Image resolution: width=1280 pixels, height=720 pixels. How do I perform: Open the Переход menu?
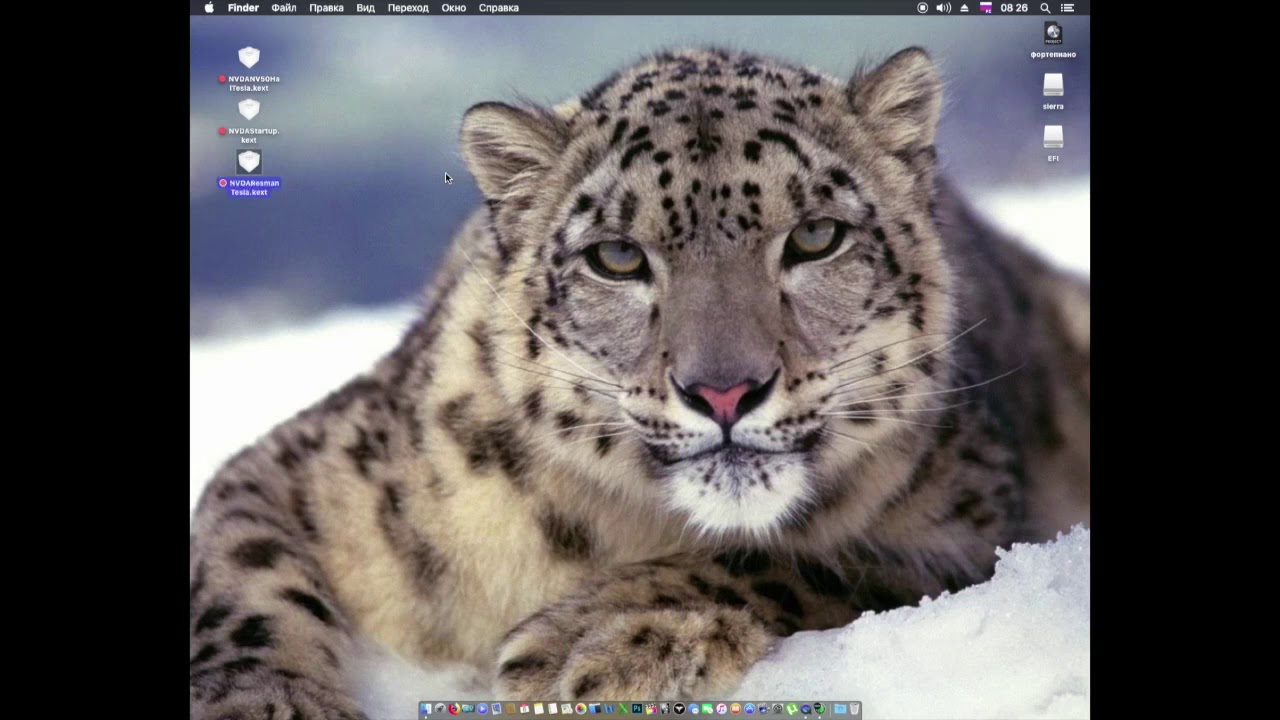click(x=408, y=8)
